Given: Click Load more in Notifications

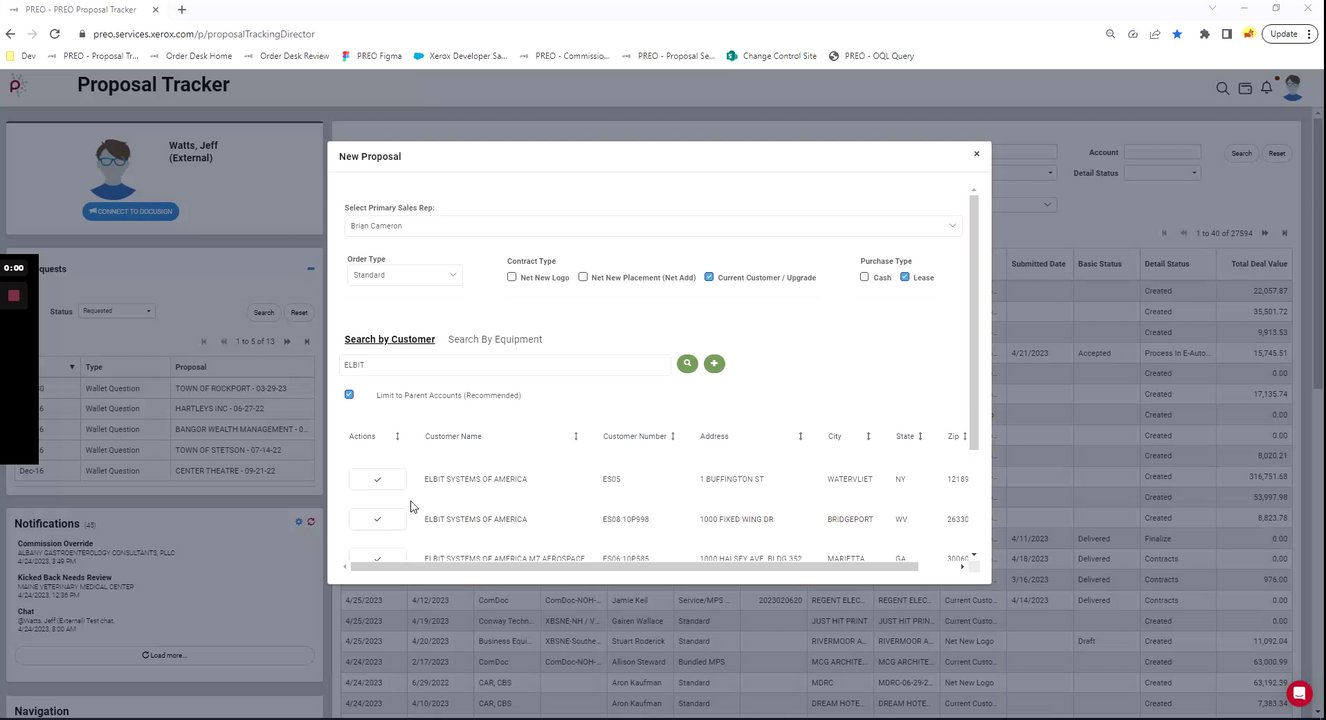Looking at the screenshot, I should coord(164,655).
